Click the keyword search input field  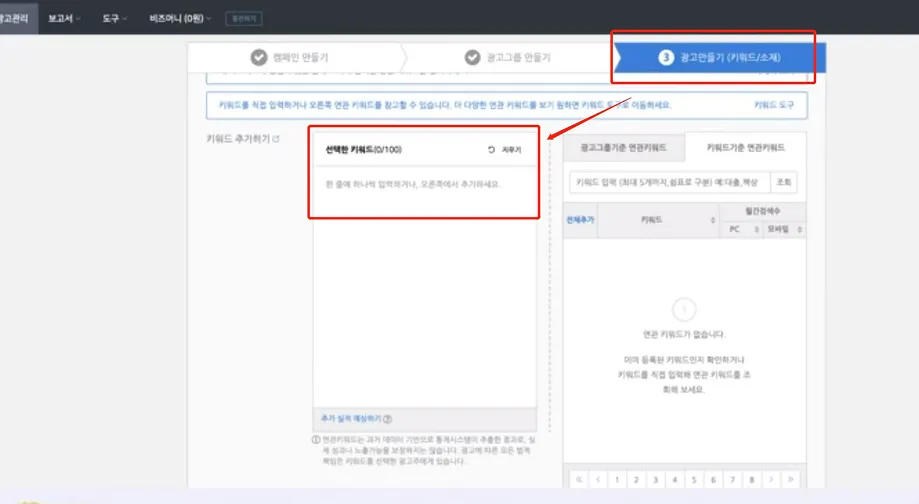point(669,182)
